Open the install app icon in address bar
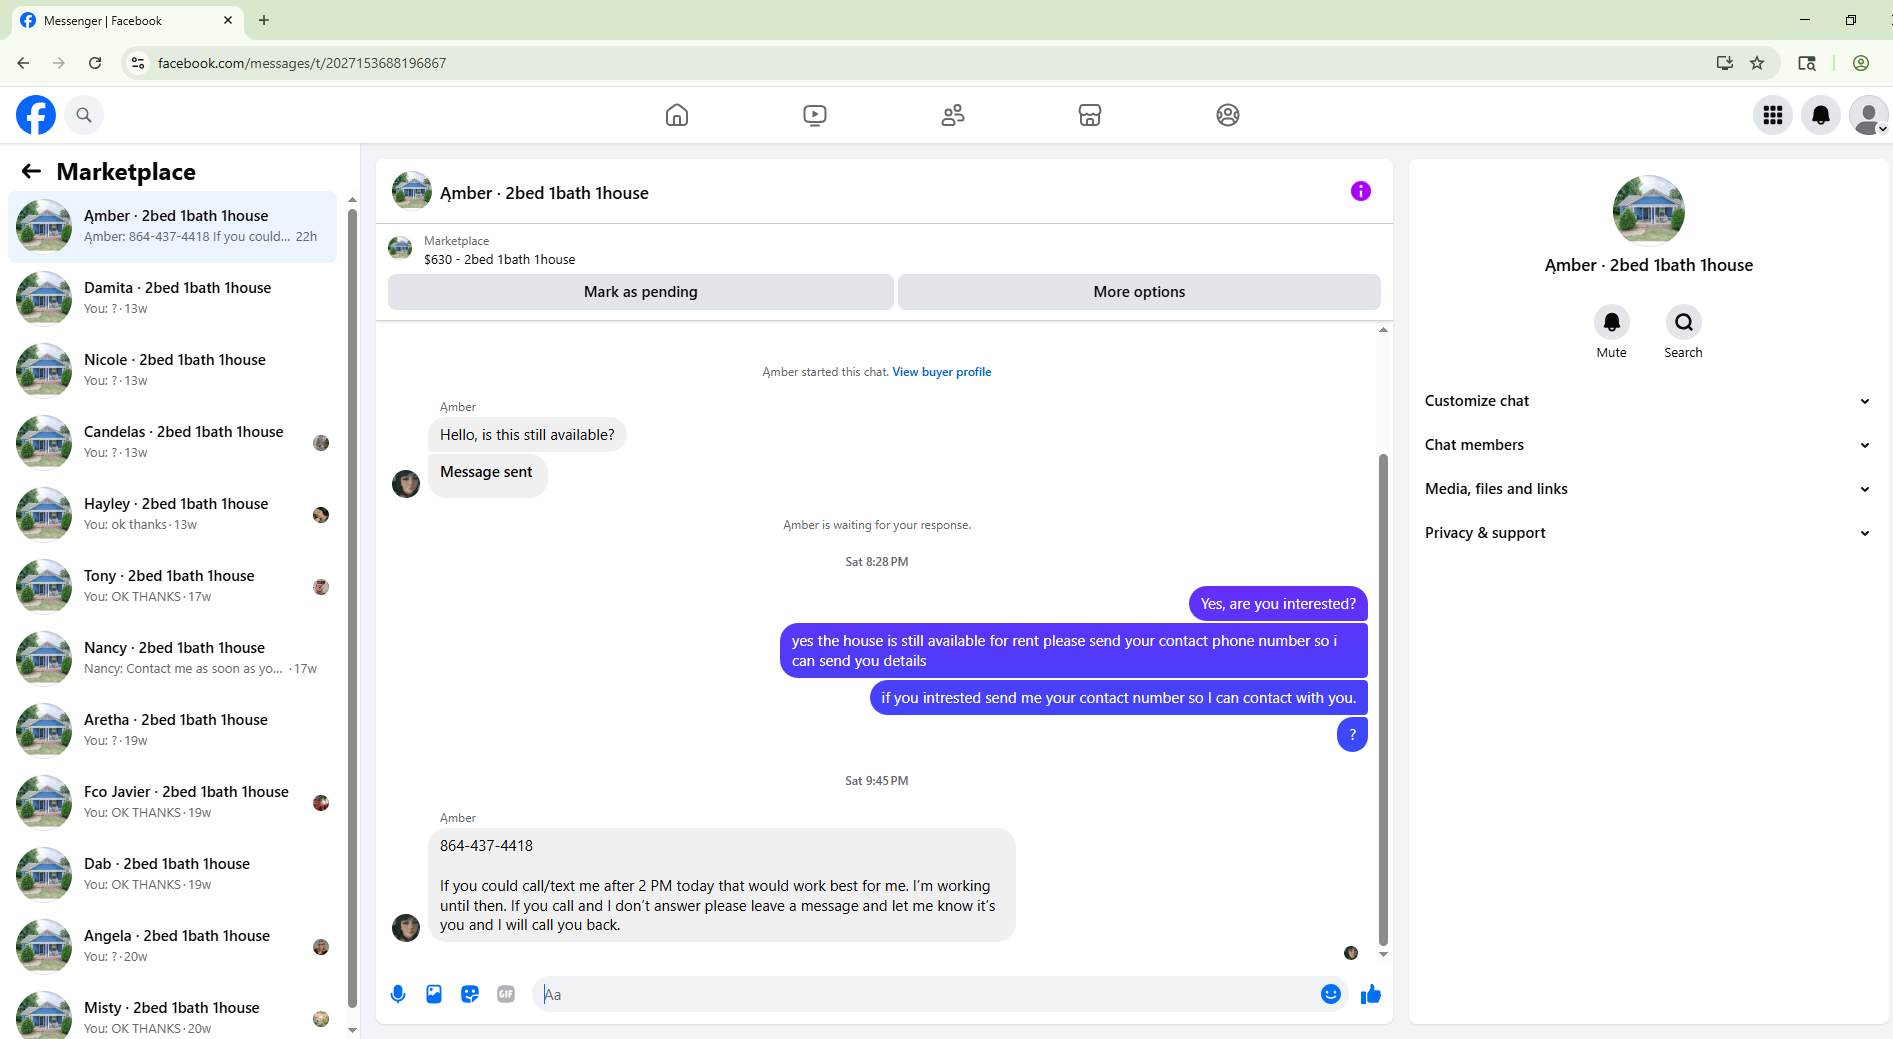 coord(1725,63)
